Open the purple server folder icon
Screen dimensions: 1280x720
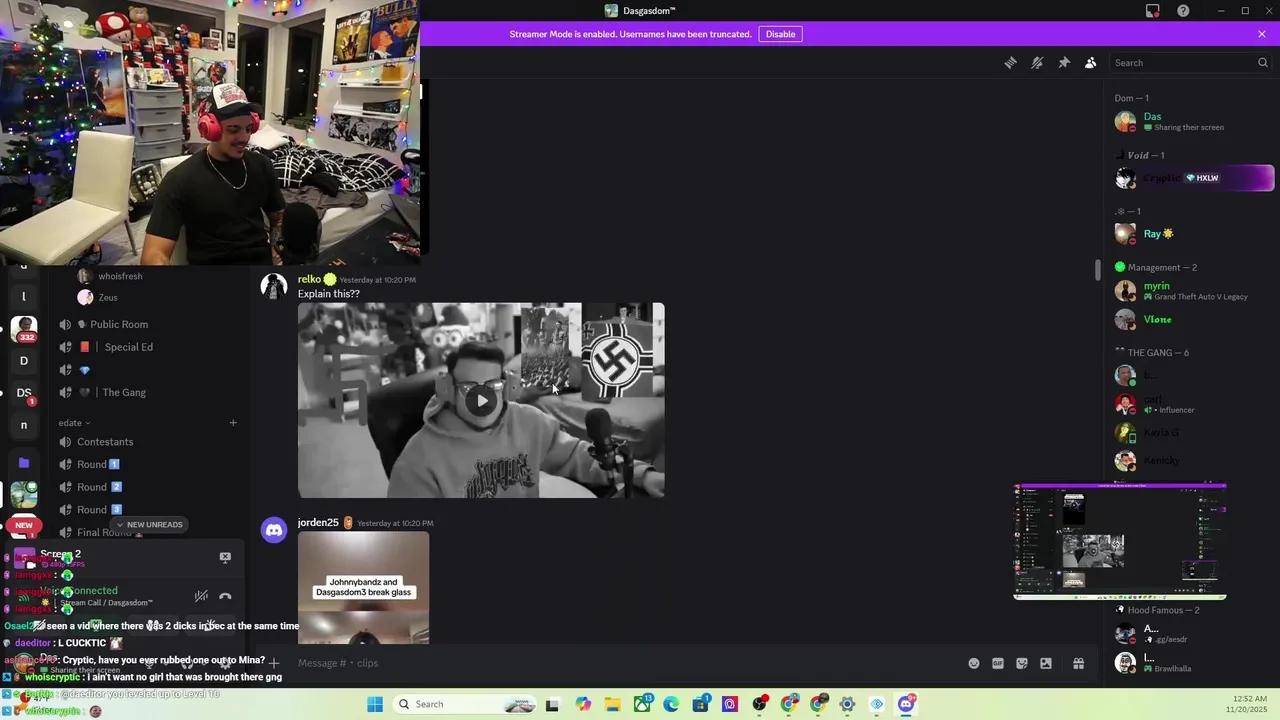coord(24,463)
